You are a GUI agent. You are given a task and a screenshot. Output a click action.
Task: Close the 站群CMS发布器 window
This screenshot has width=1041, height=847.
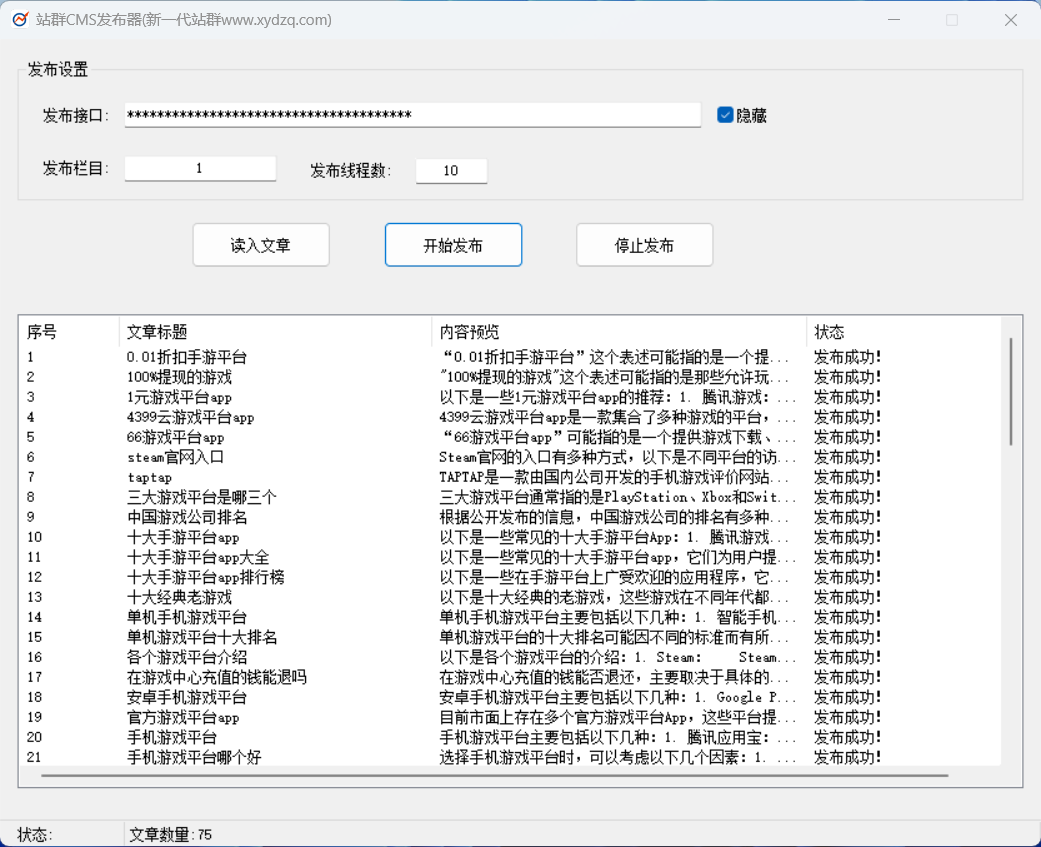pos(1011,20)
